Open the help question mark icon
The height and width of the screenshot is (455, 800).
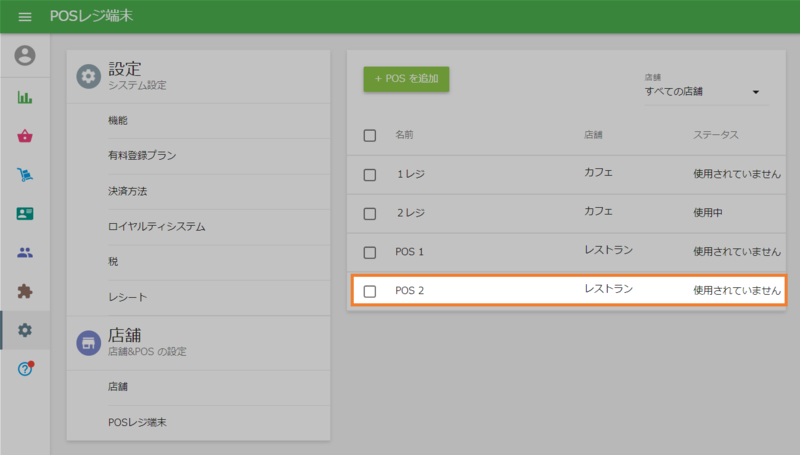pos(25,369)
